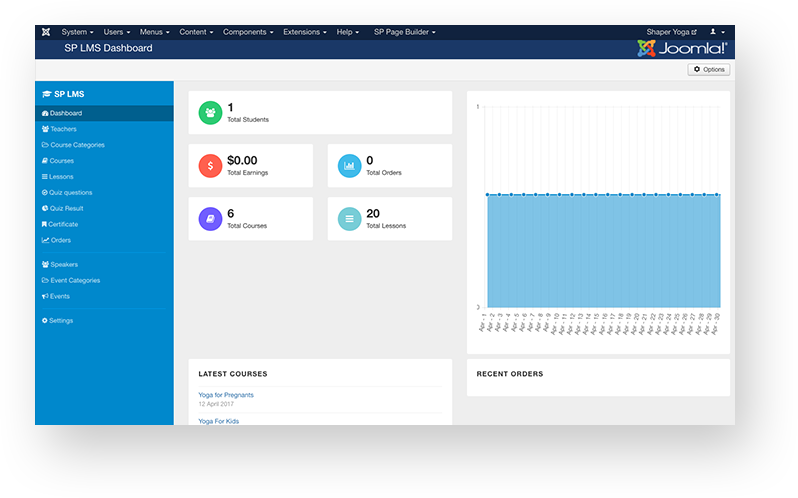Click the teal Total Lessons list icon

[x=348, y=219]
